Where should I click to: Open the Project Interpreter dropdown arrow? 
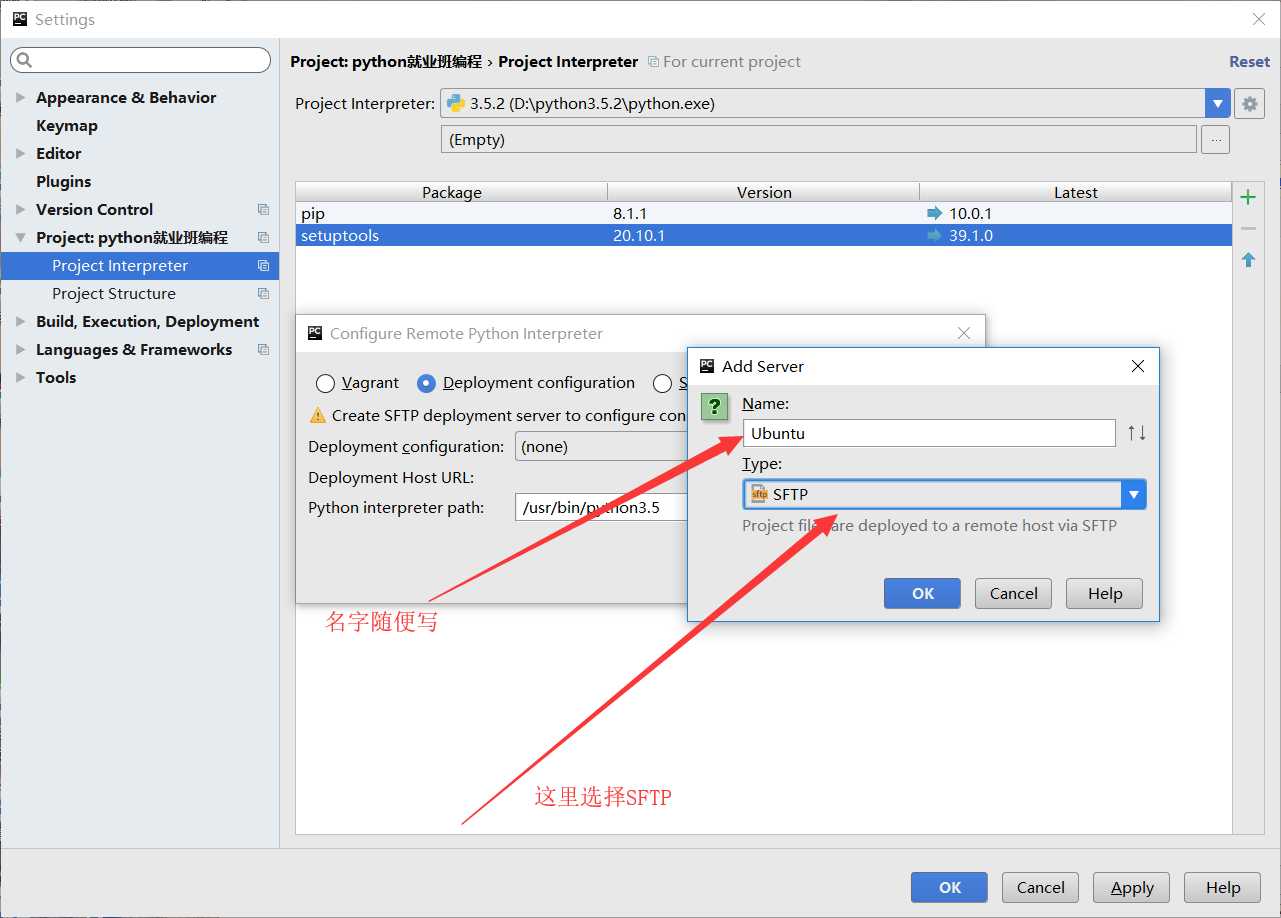pos(1217,103)
